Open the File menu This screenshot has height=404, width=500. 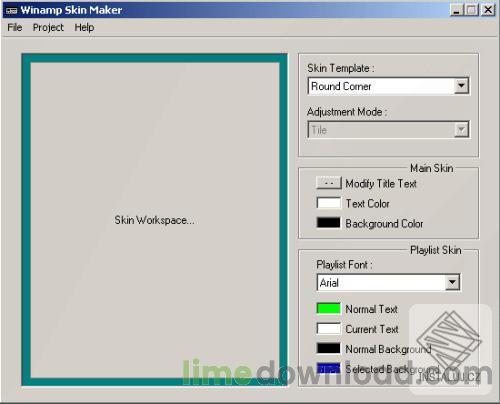pyautogui.click(x=15, y=27)
